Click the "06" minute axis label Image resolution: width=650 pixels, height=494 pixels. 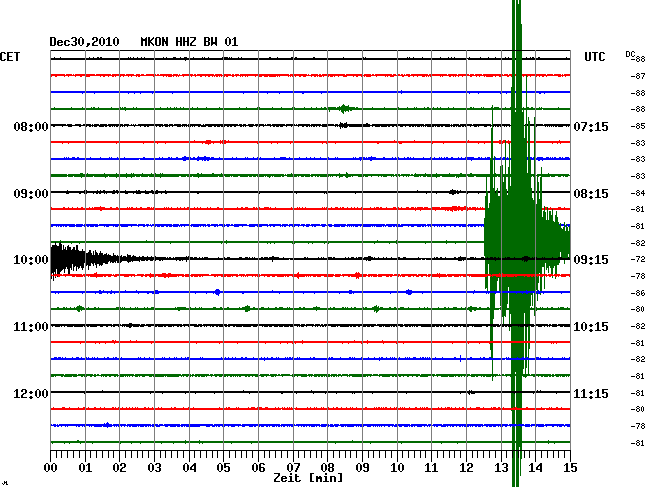(x=258, y=468)
